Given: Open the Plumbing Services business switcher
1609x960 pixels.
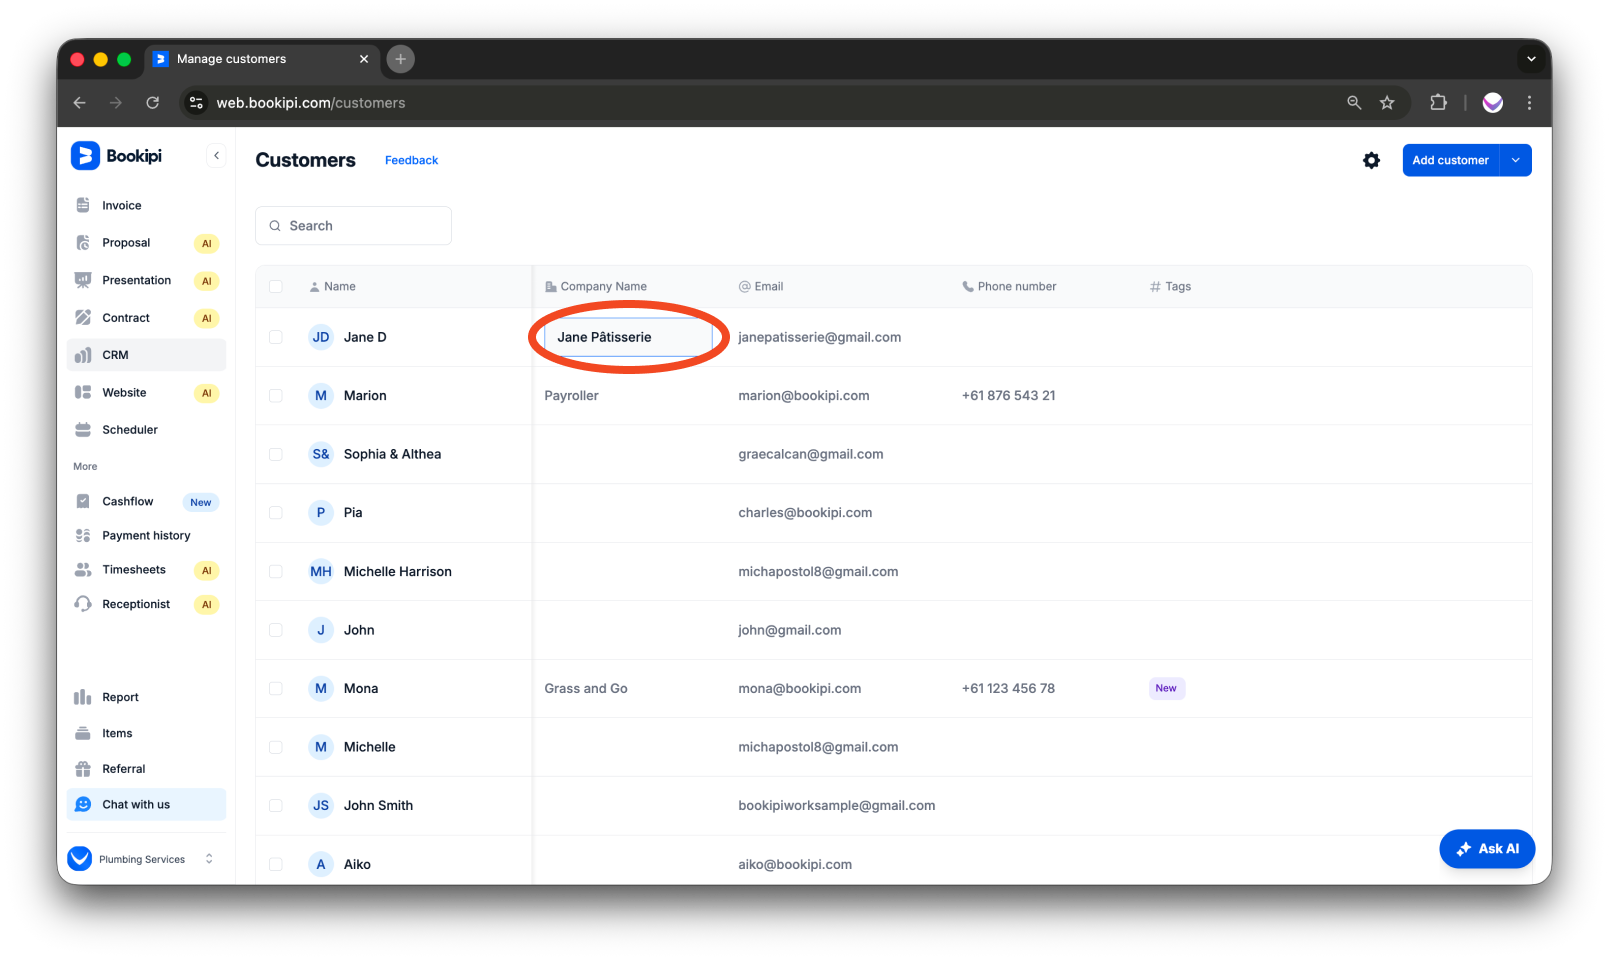Looking at the screenshot, I should click(141, 858).
